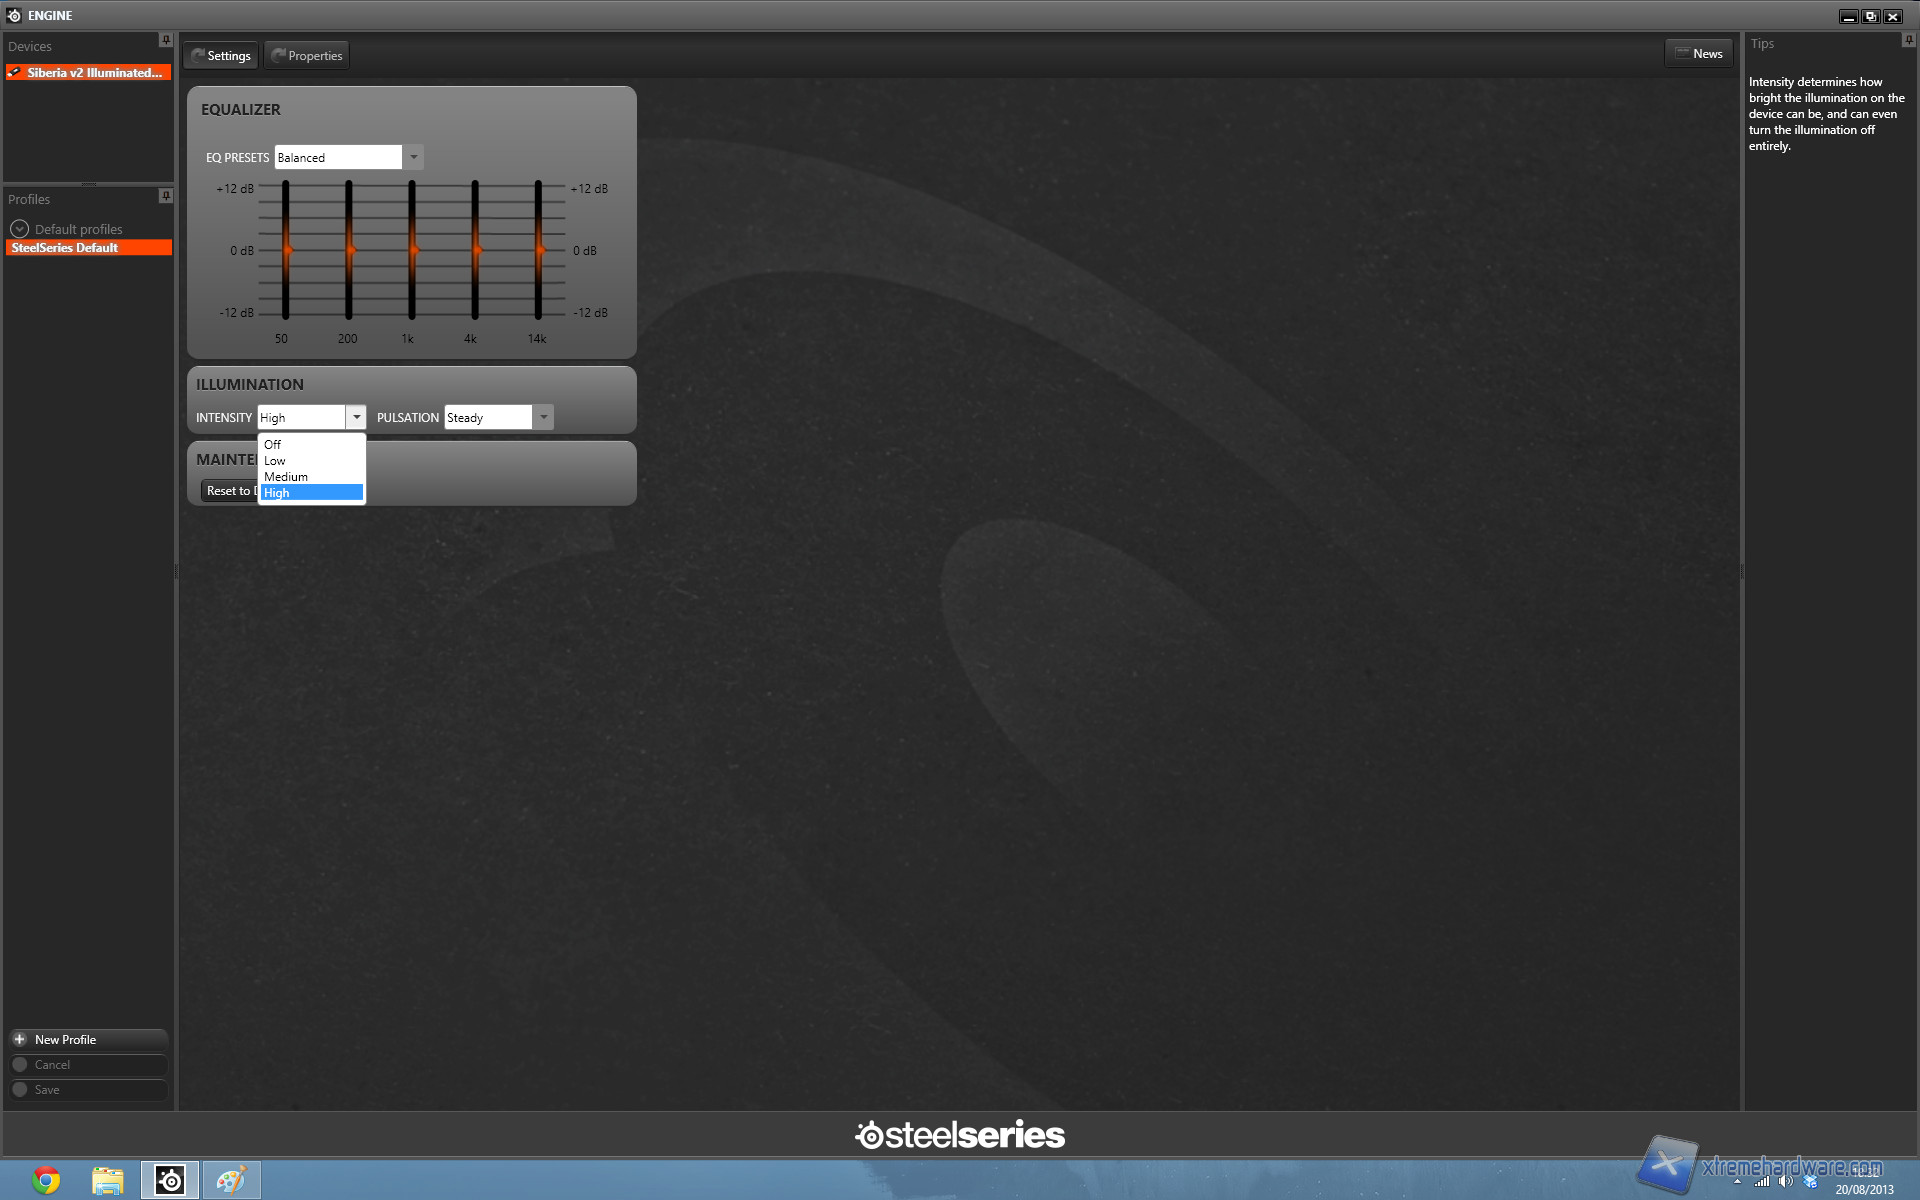The image size is (1920, 1200).
Task: Click the SteelSeries Engine icon in taskbar
Action: (x=167, y=1179)
